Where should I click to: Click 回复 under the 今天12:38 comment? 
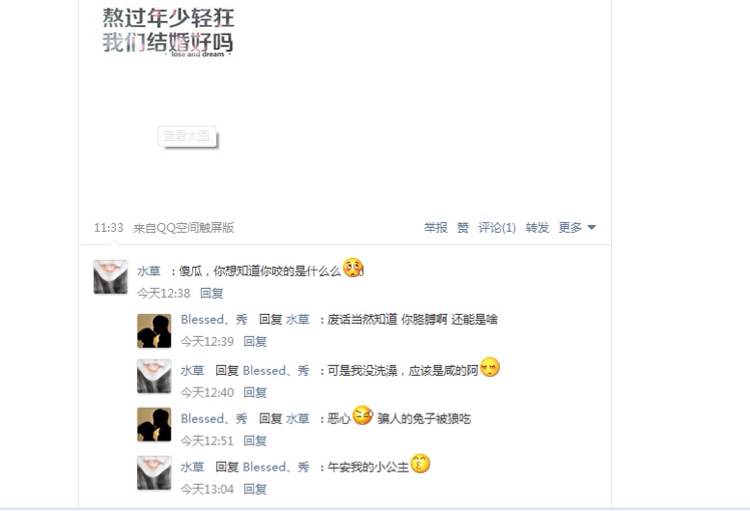[211, 293]
